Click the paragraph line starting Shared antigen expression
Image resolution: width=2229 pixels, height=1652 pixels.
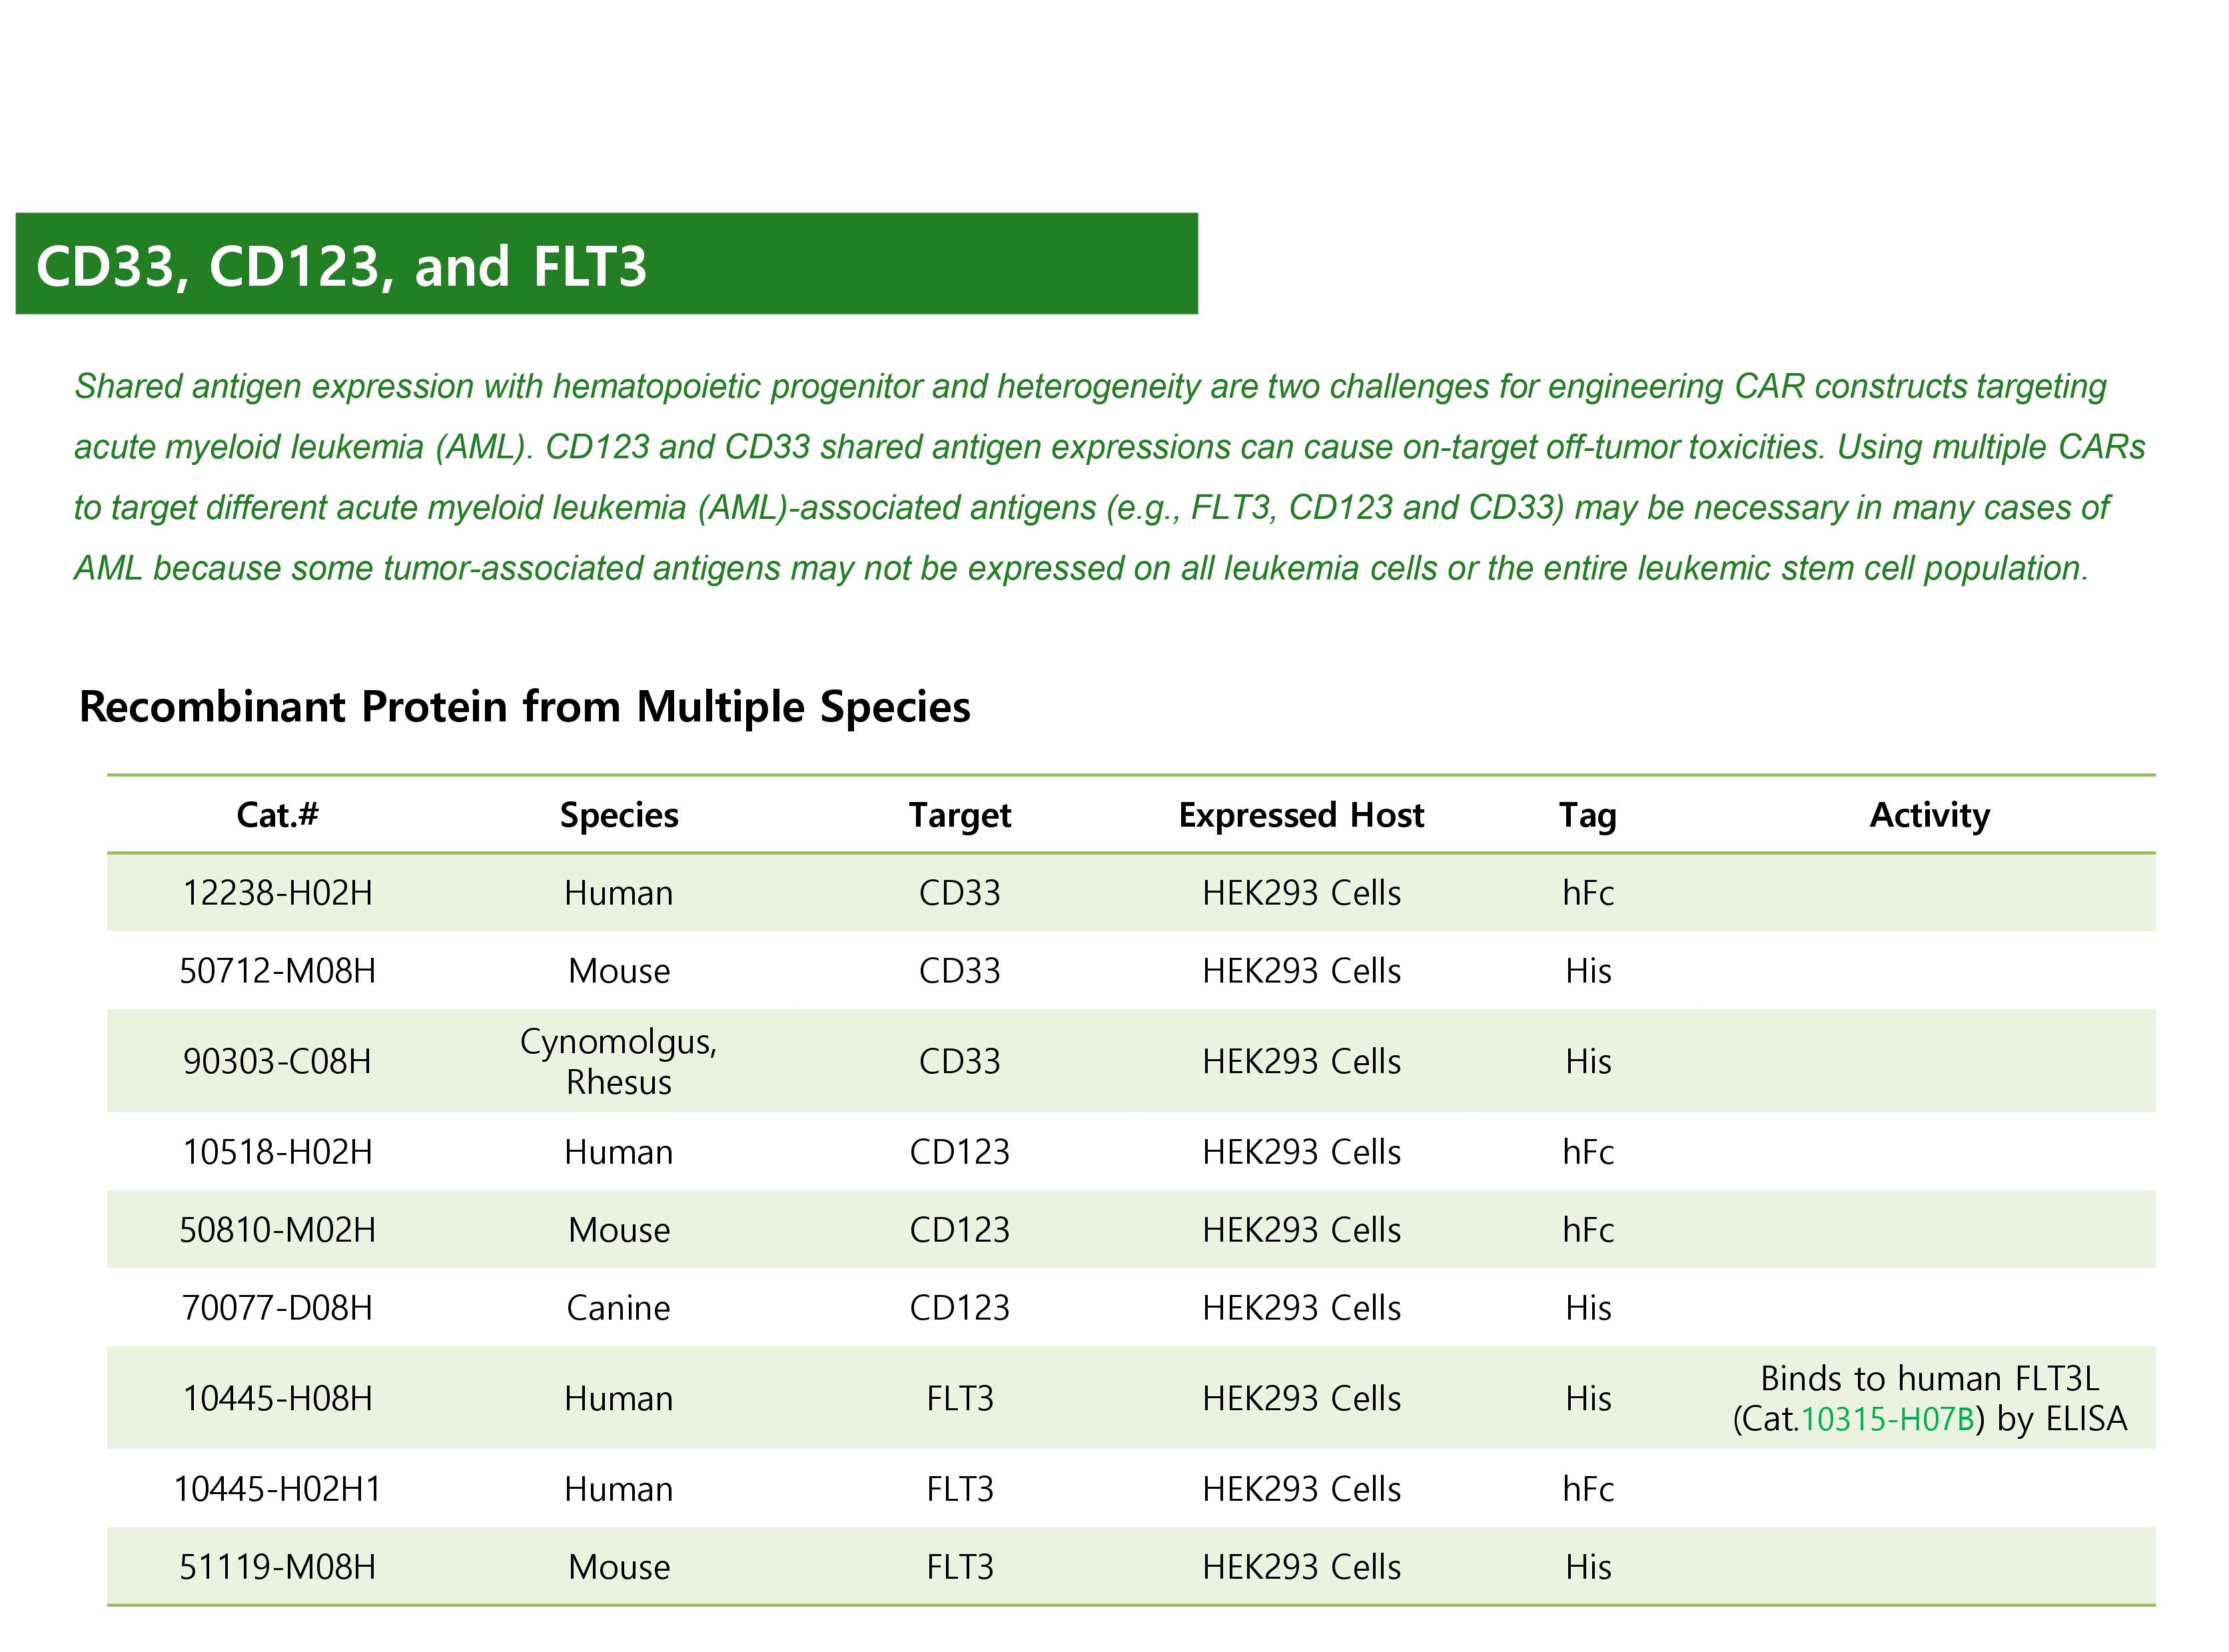1090,387
